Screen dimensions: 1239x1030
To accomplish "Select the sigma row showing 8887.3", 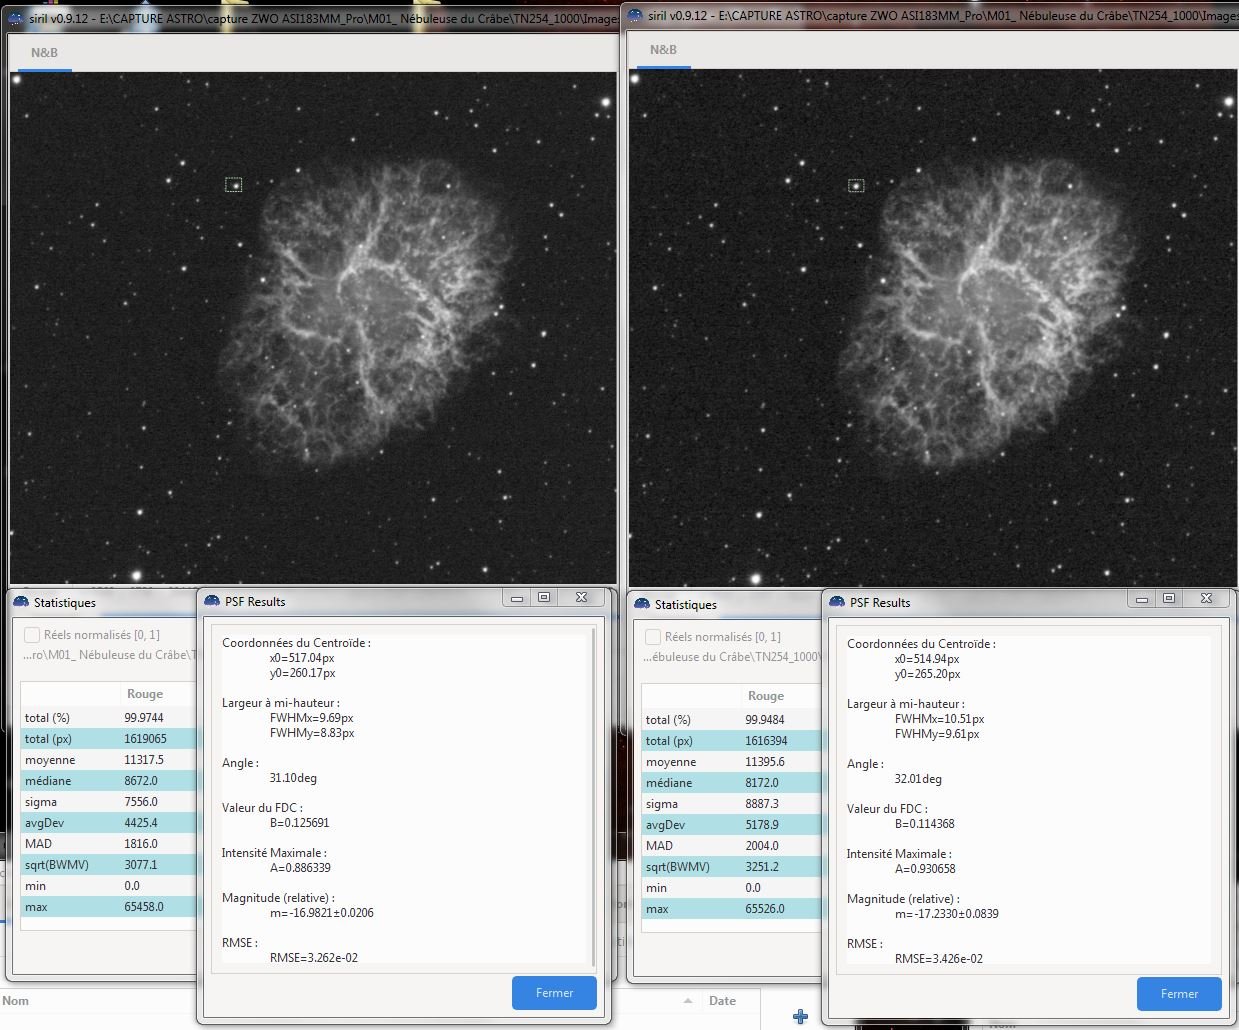I will (x=731, y=803).
